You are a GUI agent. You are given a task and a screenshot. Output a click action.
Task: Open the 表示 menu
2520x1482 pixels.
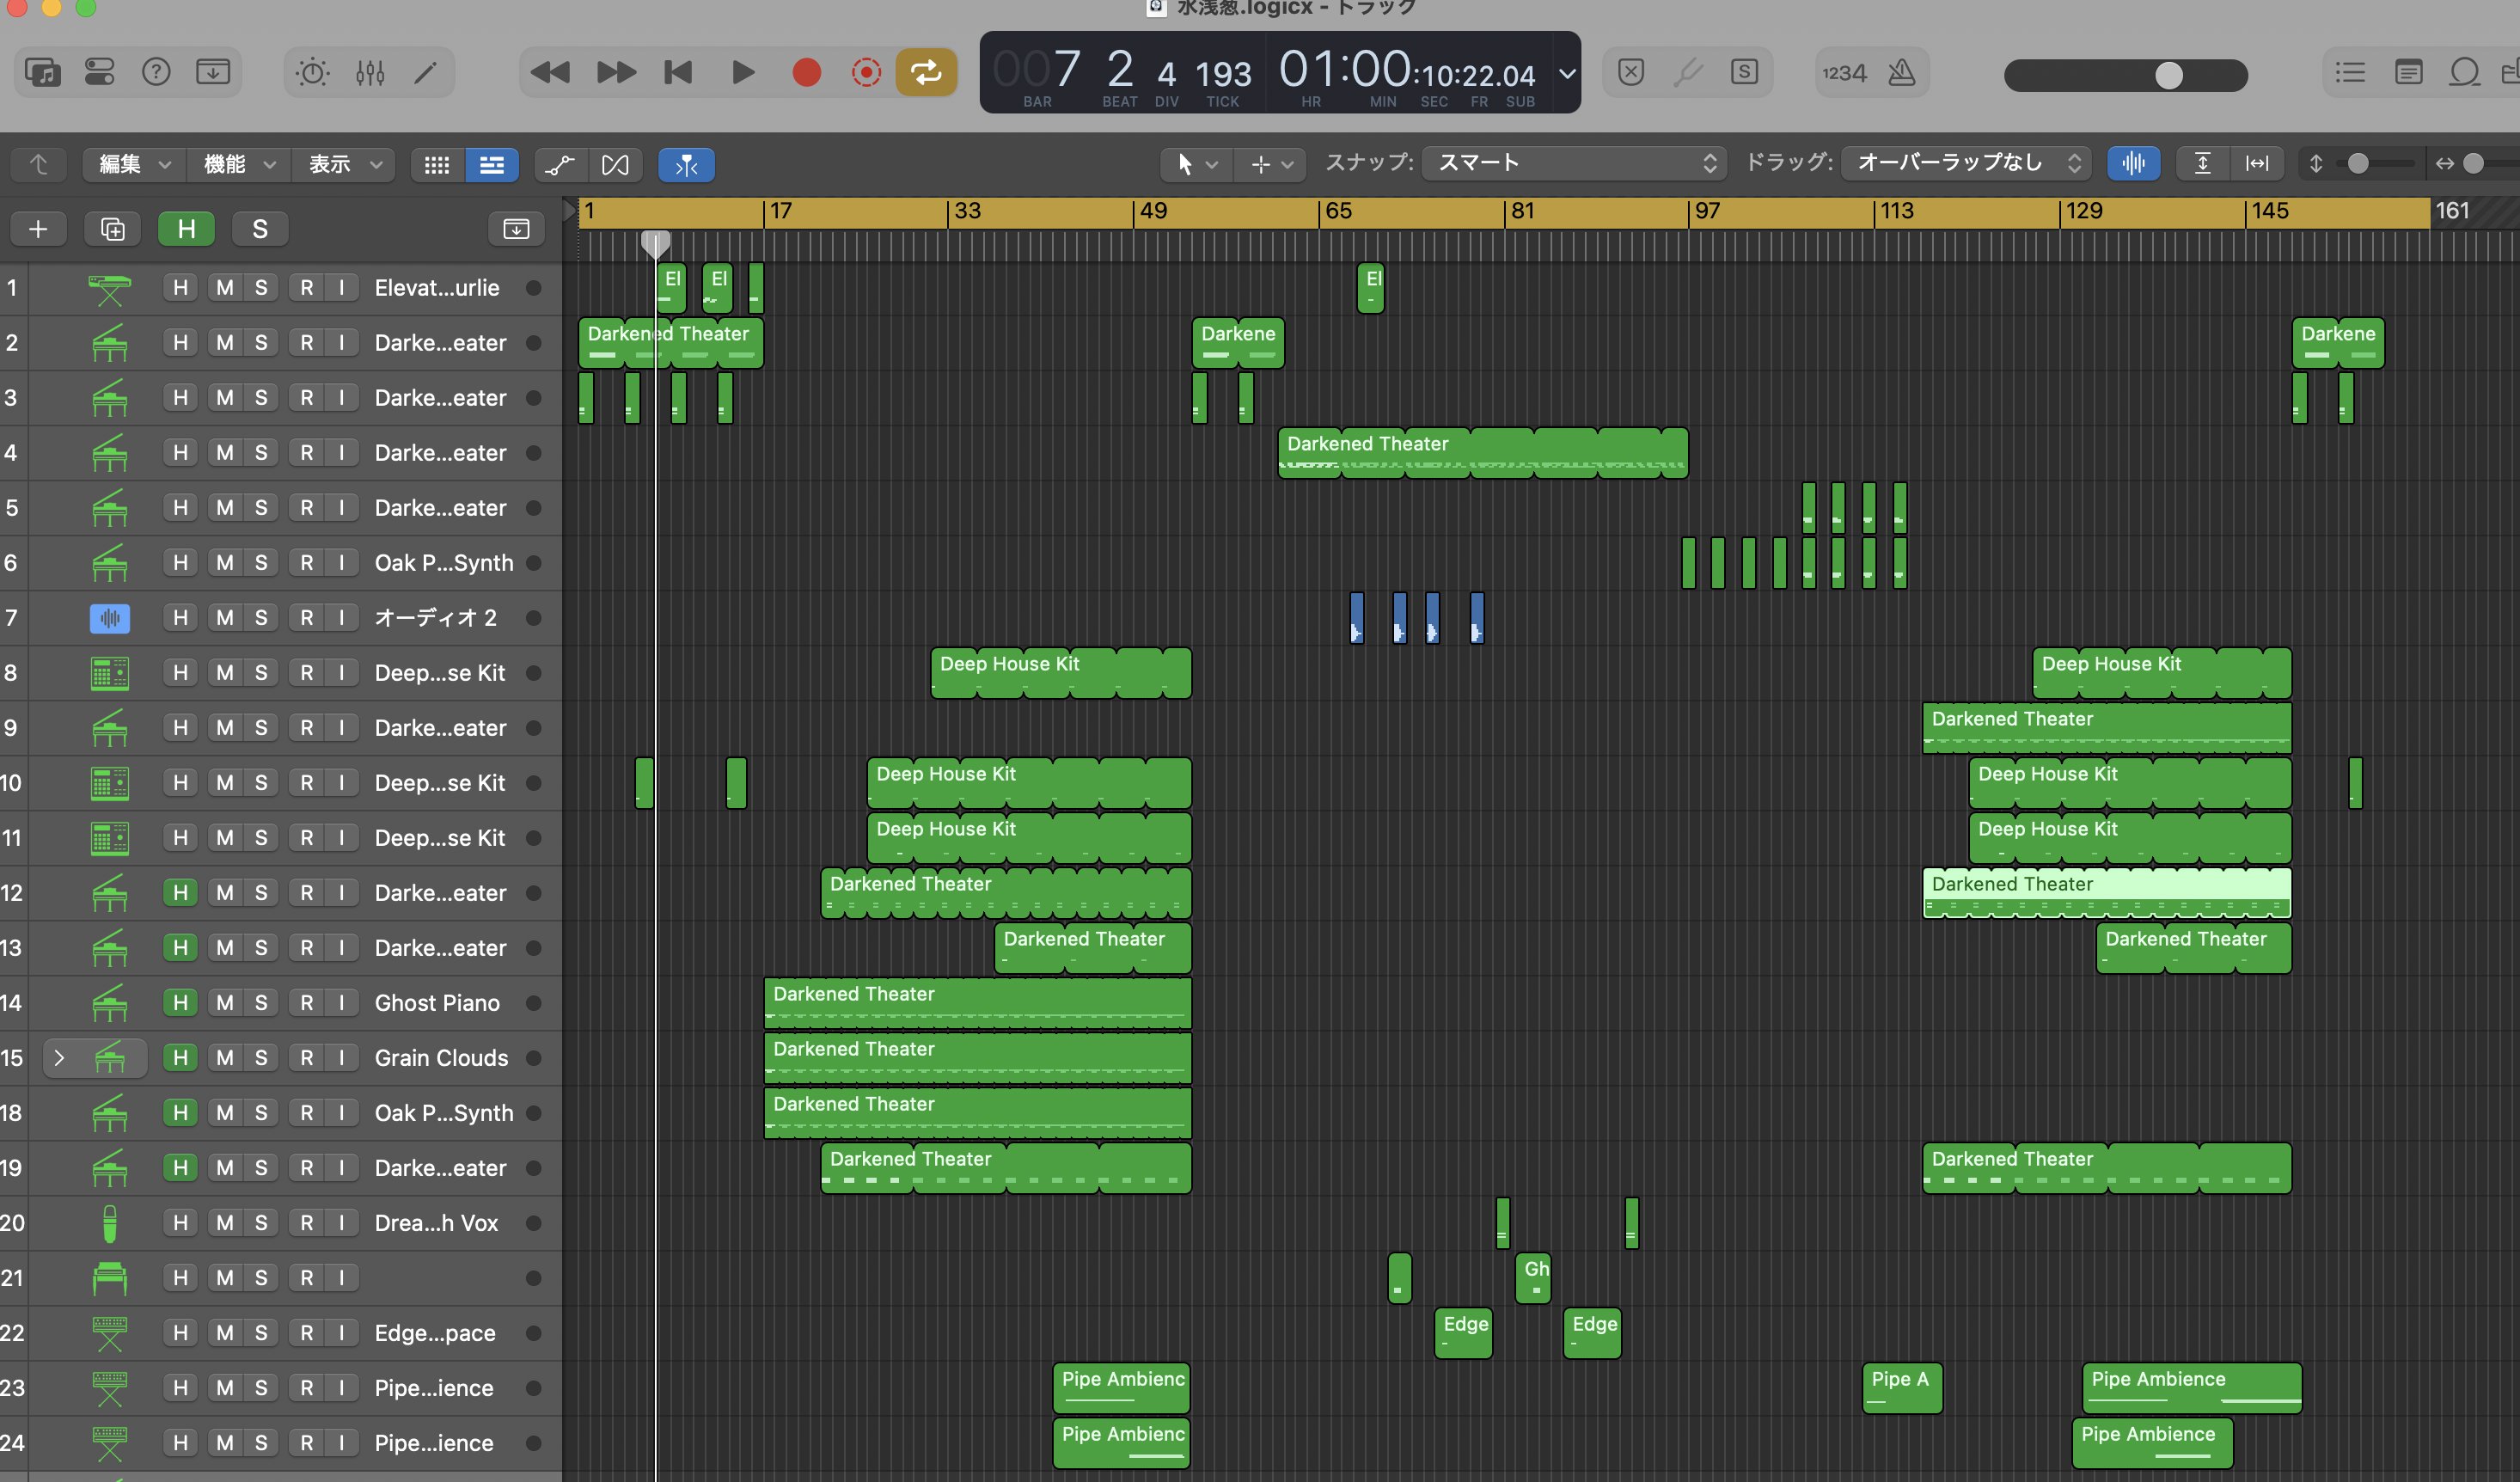(x=343, y=164)
